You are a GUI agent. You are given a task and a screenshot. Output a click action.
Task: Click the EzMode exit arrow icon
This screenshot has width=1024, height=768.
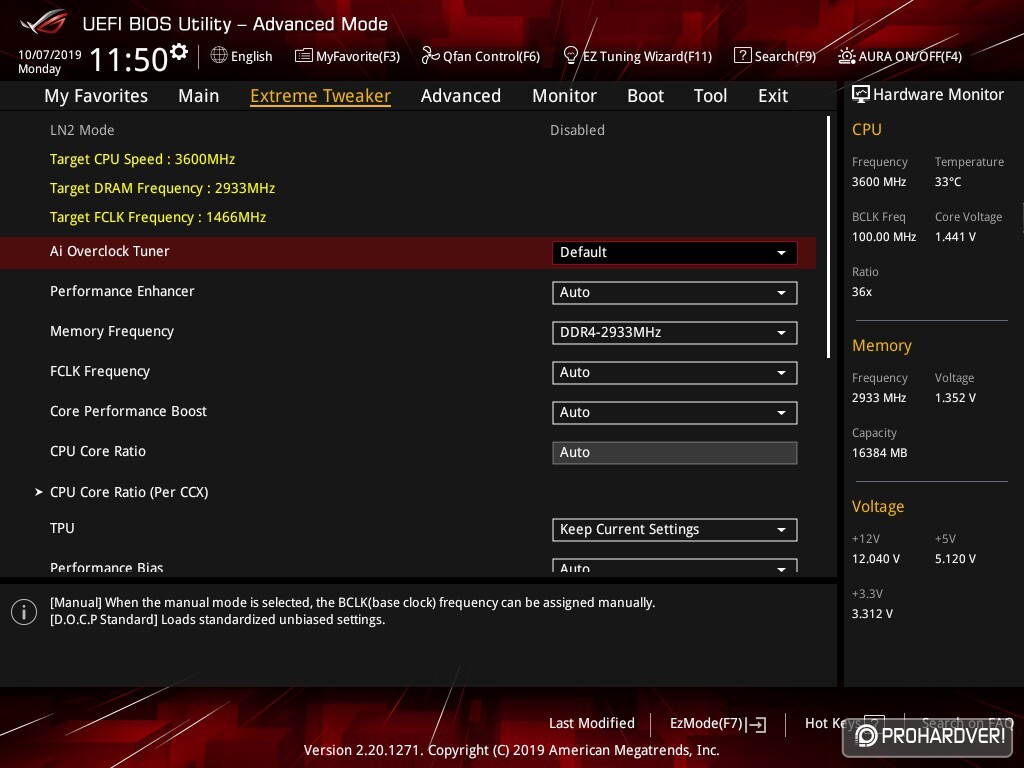point(756,724)
